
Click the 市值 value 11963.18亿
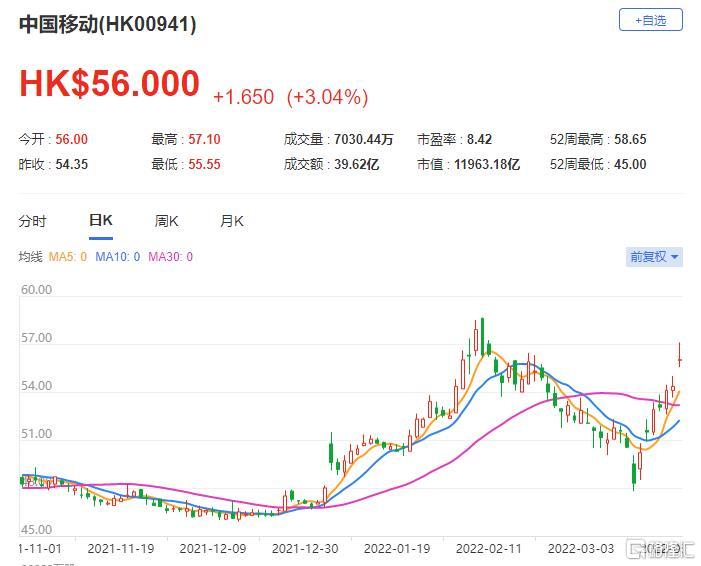[x=487, y=164]
